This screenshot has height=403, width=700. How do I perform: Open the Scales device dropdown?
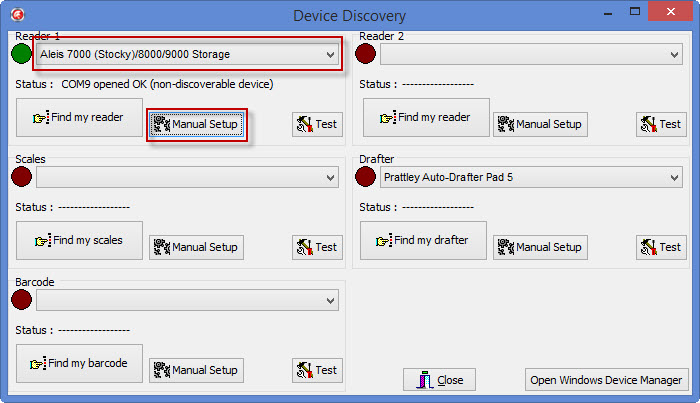(188, 178)
